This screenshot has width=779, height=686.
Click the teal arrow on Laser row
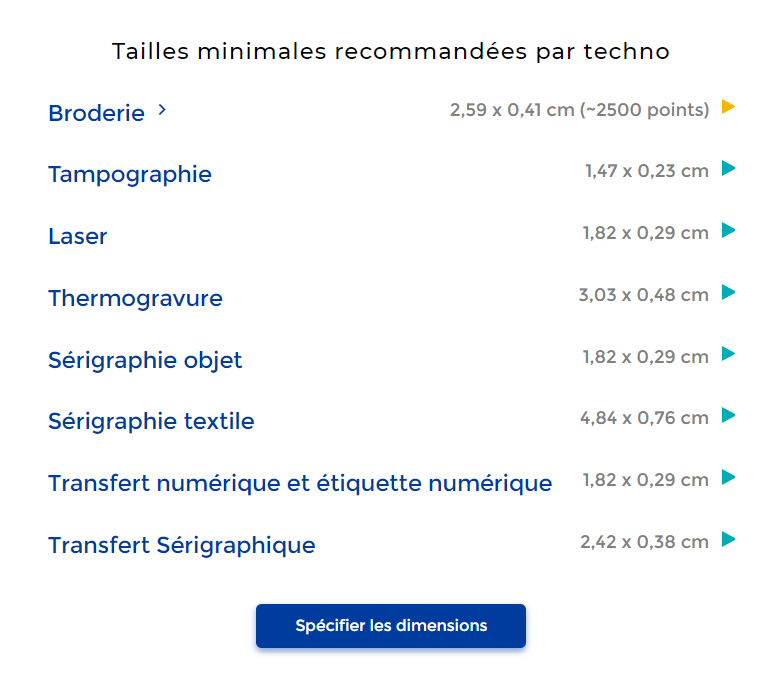point(729,231)
